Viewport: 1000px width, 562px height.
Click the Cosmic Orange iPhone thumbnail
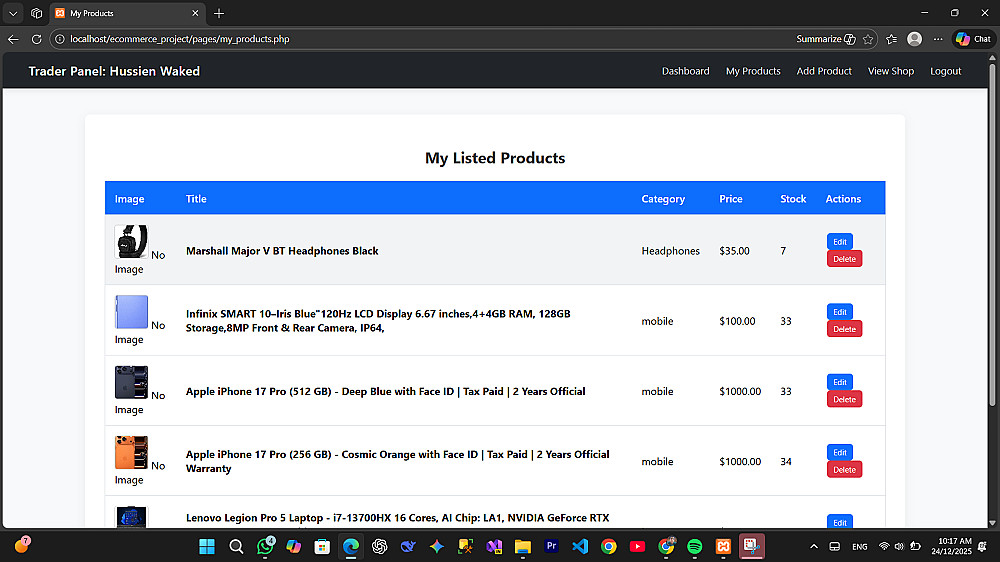[131, 452]
